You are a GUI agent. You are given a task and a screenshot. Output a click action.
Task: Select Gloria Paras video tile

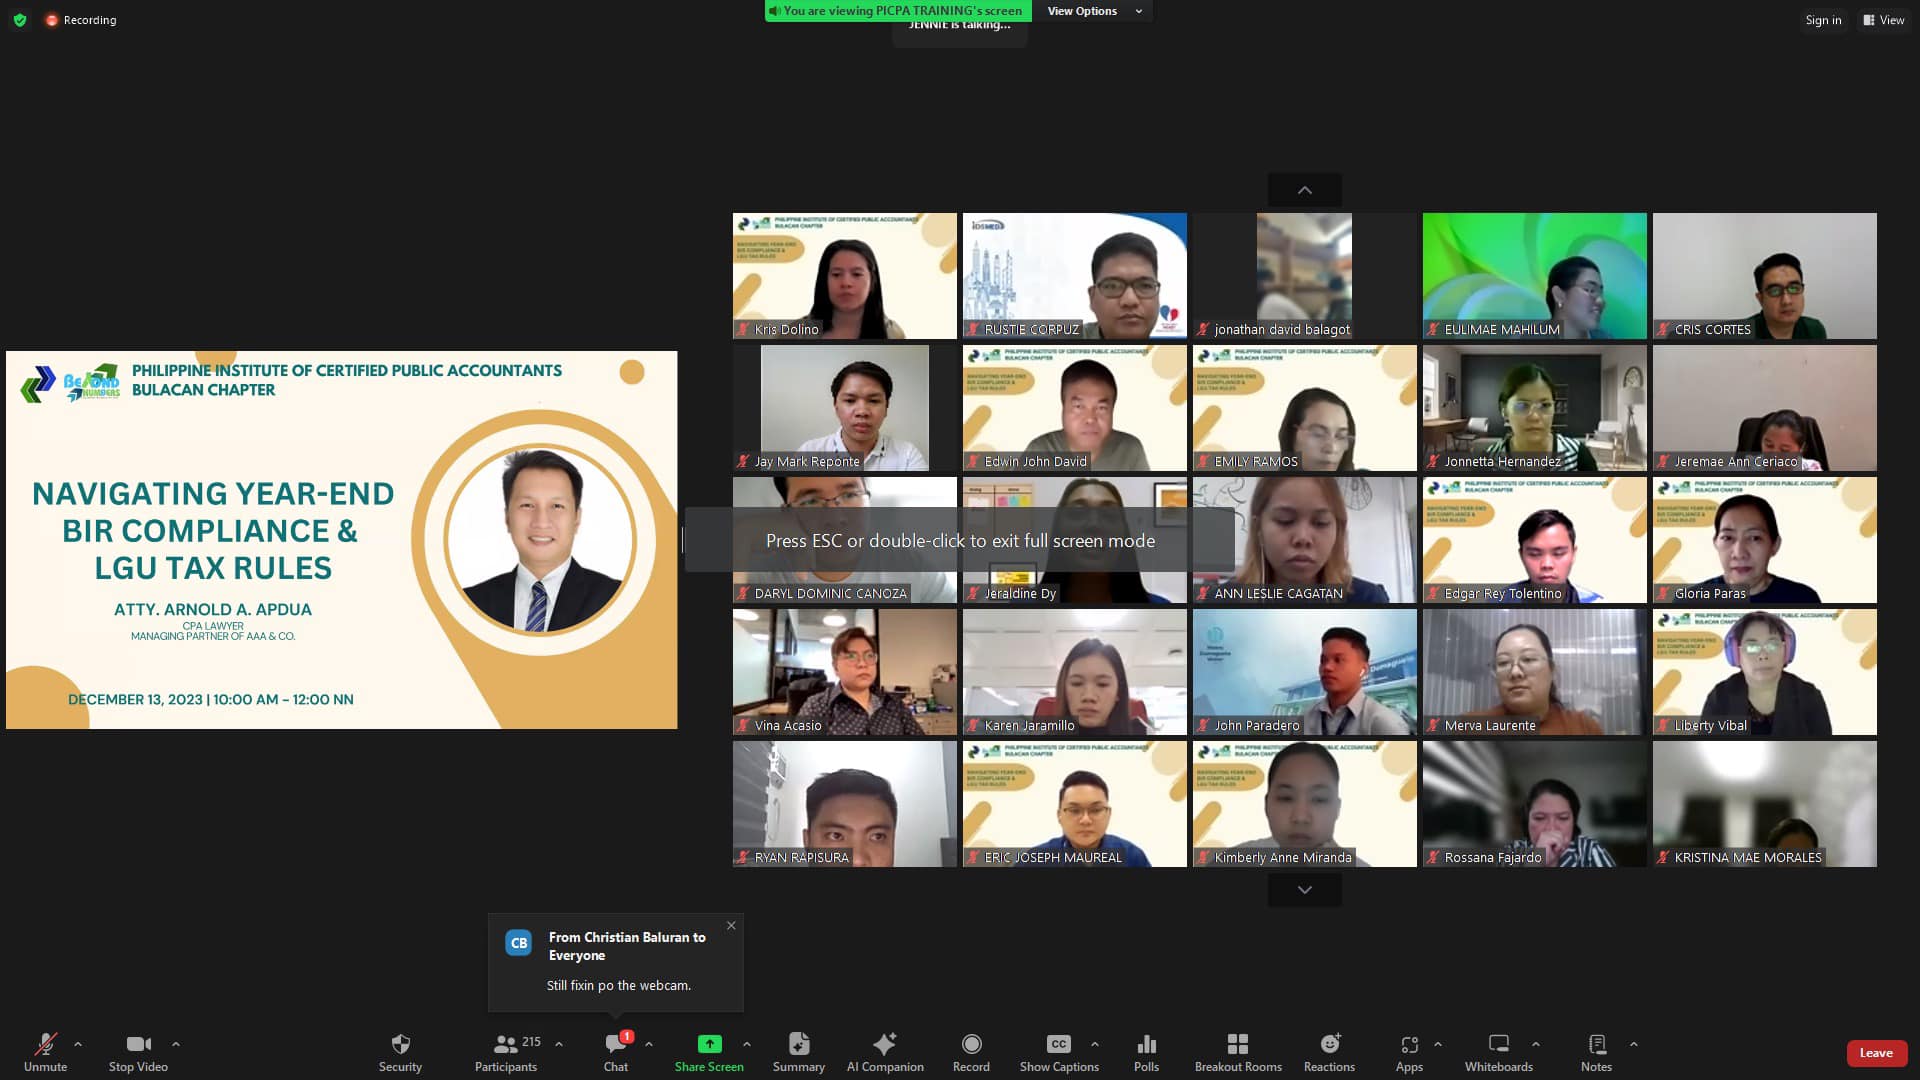(1764, 540)
